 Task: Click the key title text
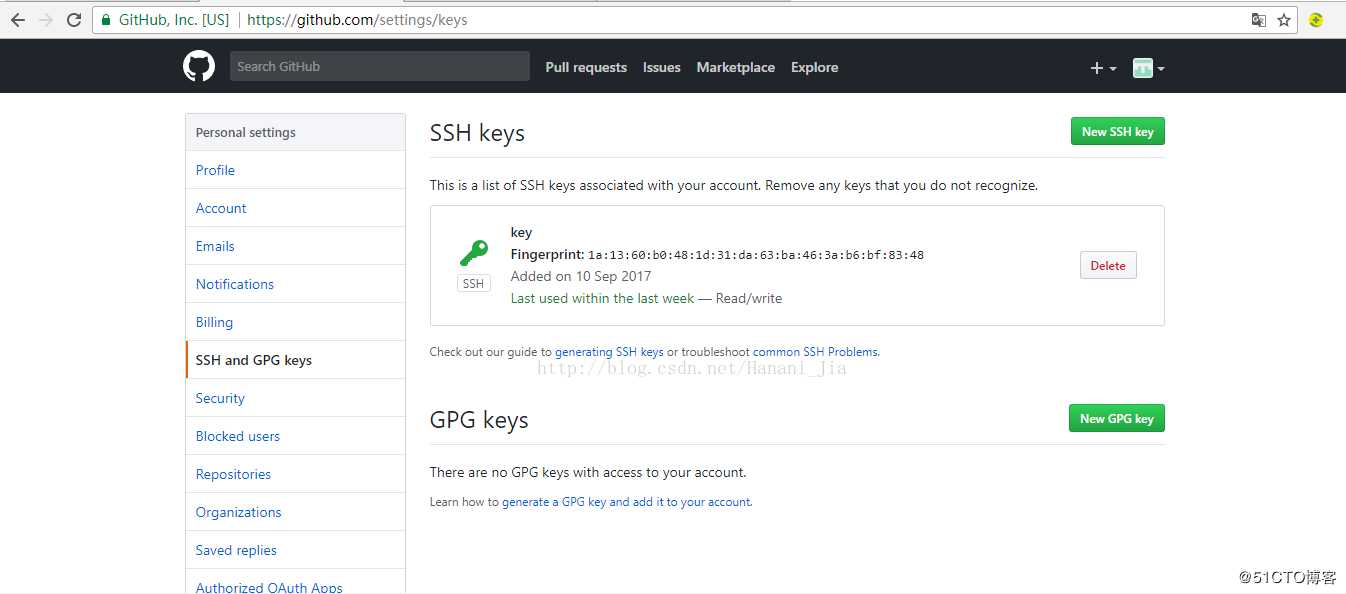[x=521, y=232]
